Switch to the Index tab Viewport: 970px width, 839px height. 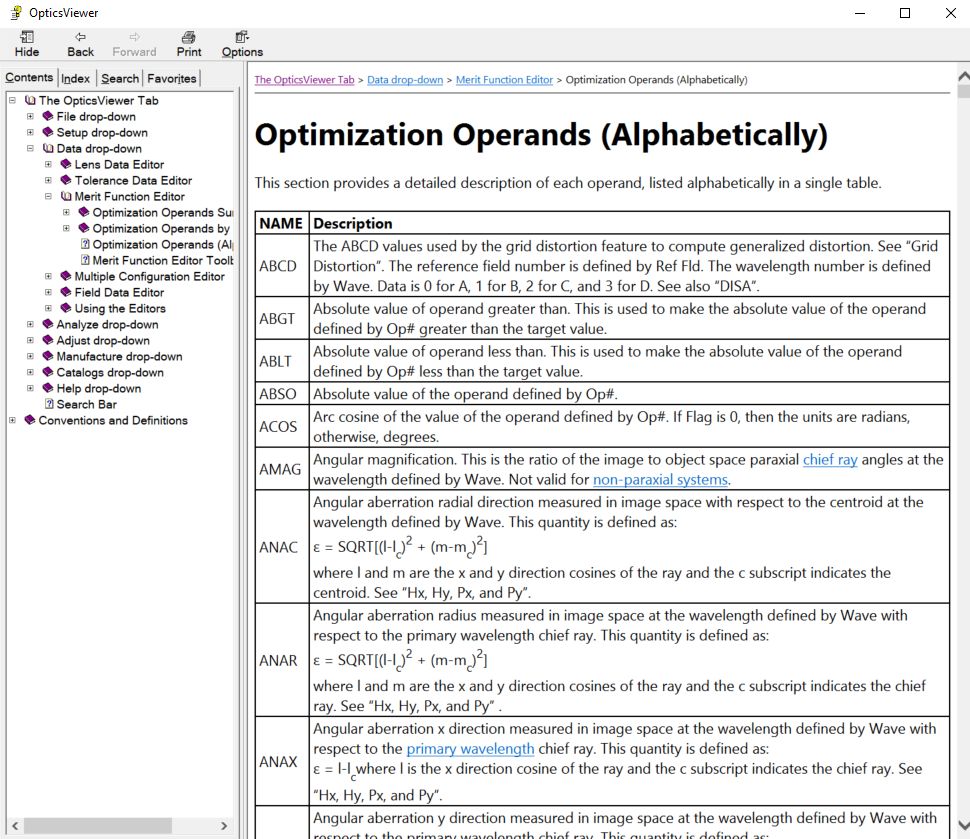[75, 78]
